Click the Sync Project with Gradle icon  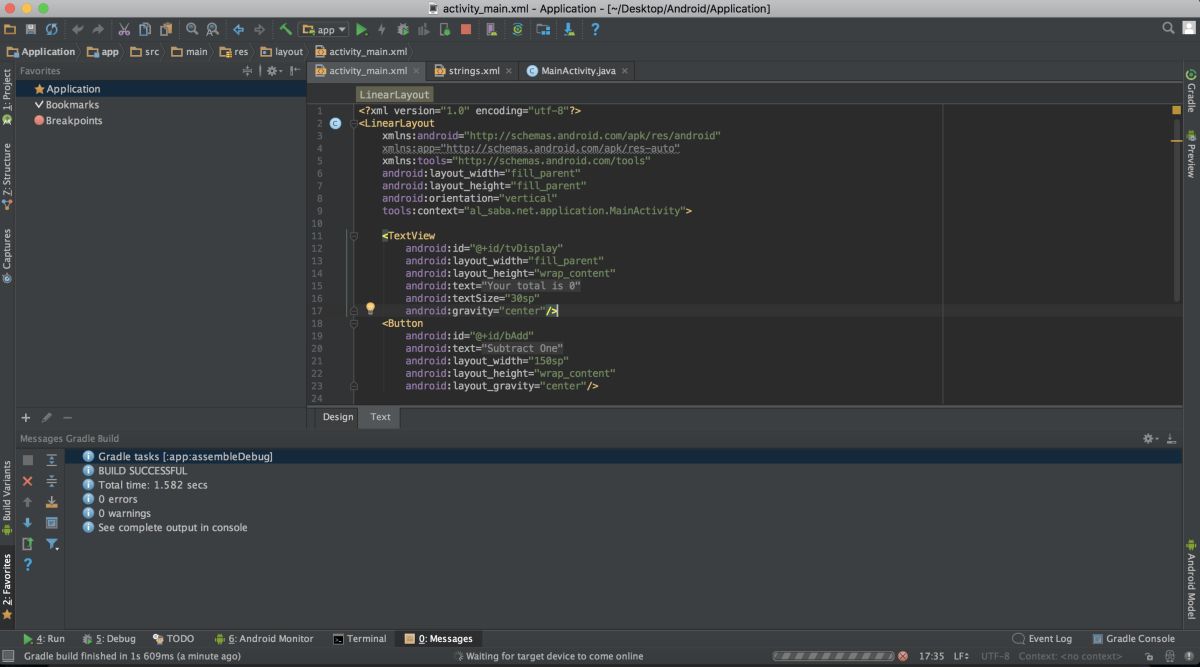click(x=518, y=30)
